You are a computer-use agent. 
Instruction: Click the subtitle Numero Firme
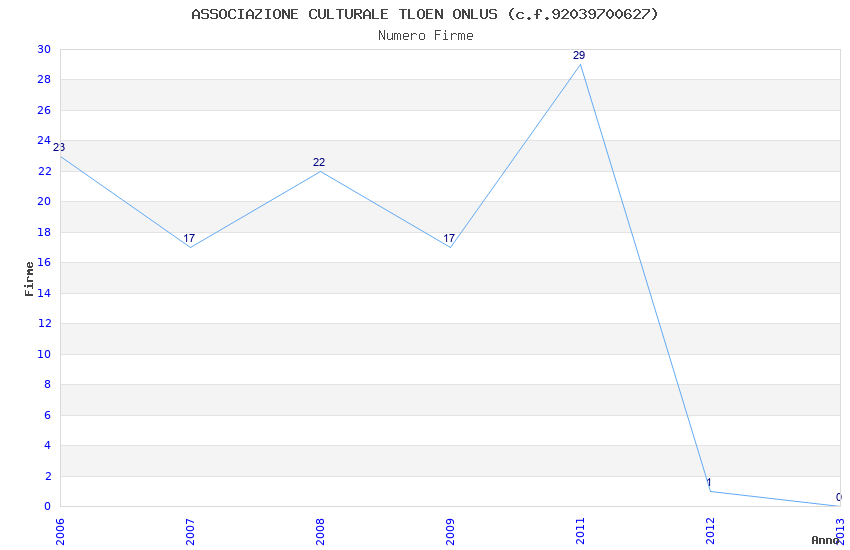[x=426, y=36]
